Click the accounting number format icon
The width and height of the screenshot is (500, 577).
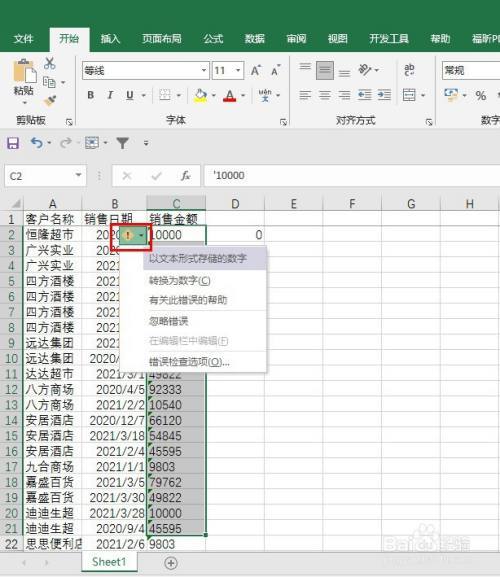point(451,95)
